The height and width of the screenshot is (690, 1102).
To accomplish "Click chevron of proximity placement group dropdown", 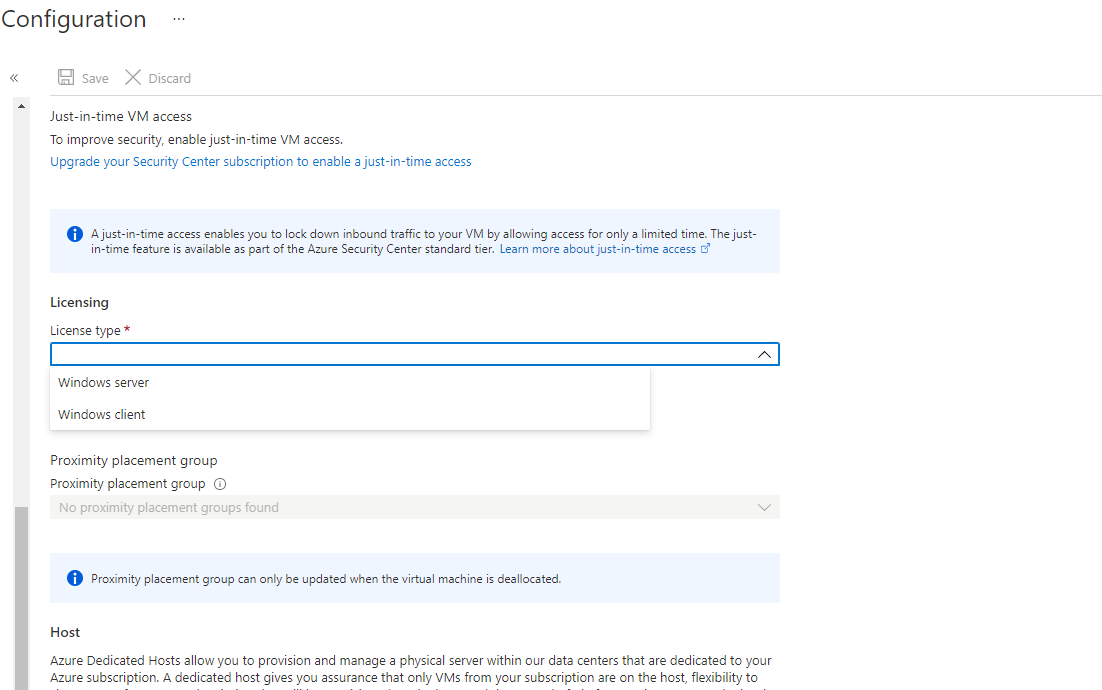I will (764, 507).
